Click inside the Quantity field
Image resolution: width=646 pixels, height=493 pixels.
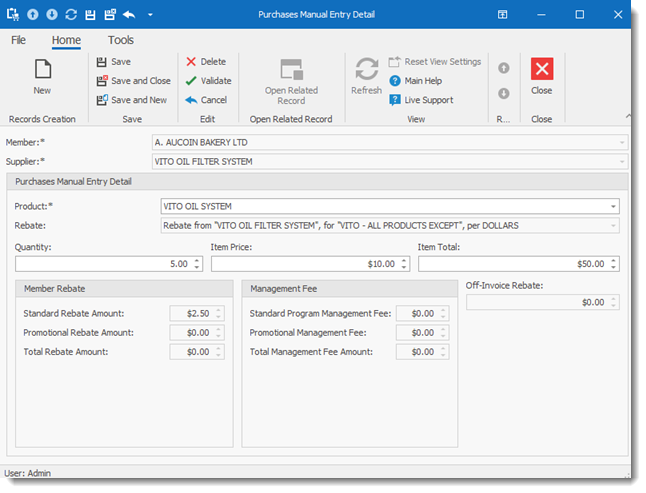(100, 264)
